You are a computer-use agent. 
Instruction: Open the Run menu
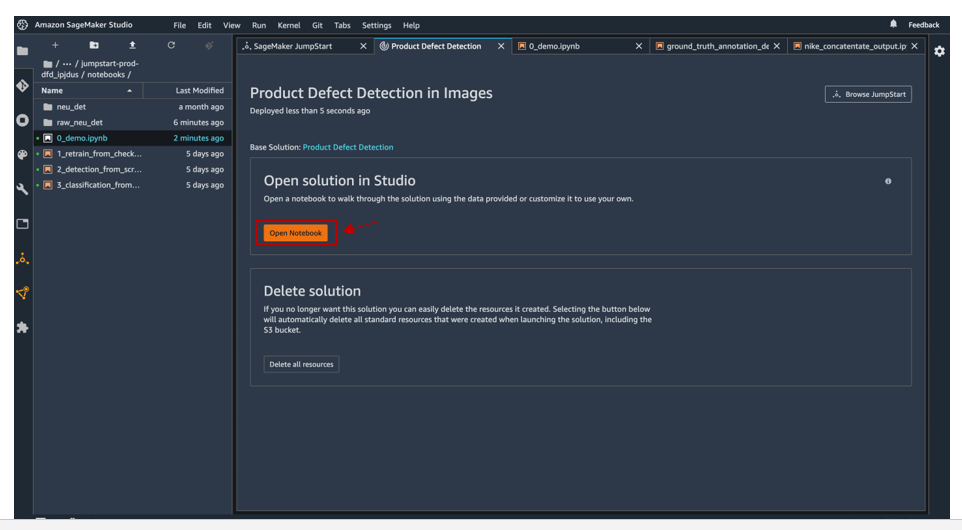pos(259,25)
